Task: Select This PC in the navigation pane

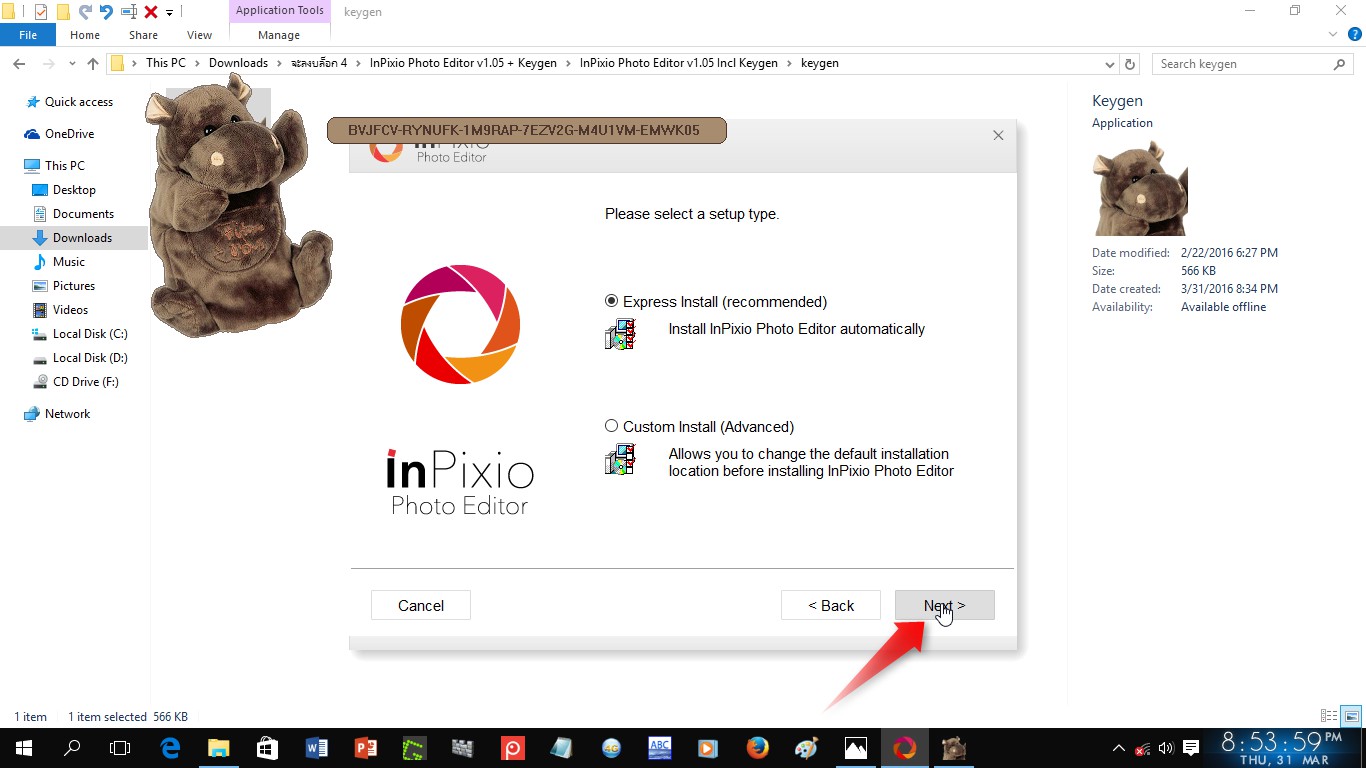Action: coord(64,166)
